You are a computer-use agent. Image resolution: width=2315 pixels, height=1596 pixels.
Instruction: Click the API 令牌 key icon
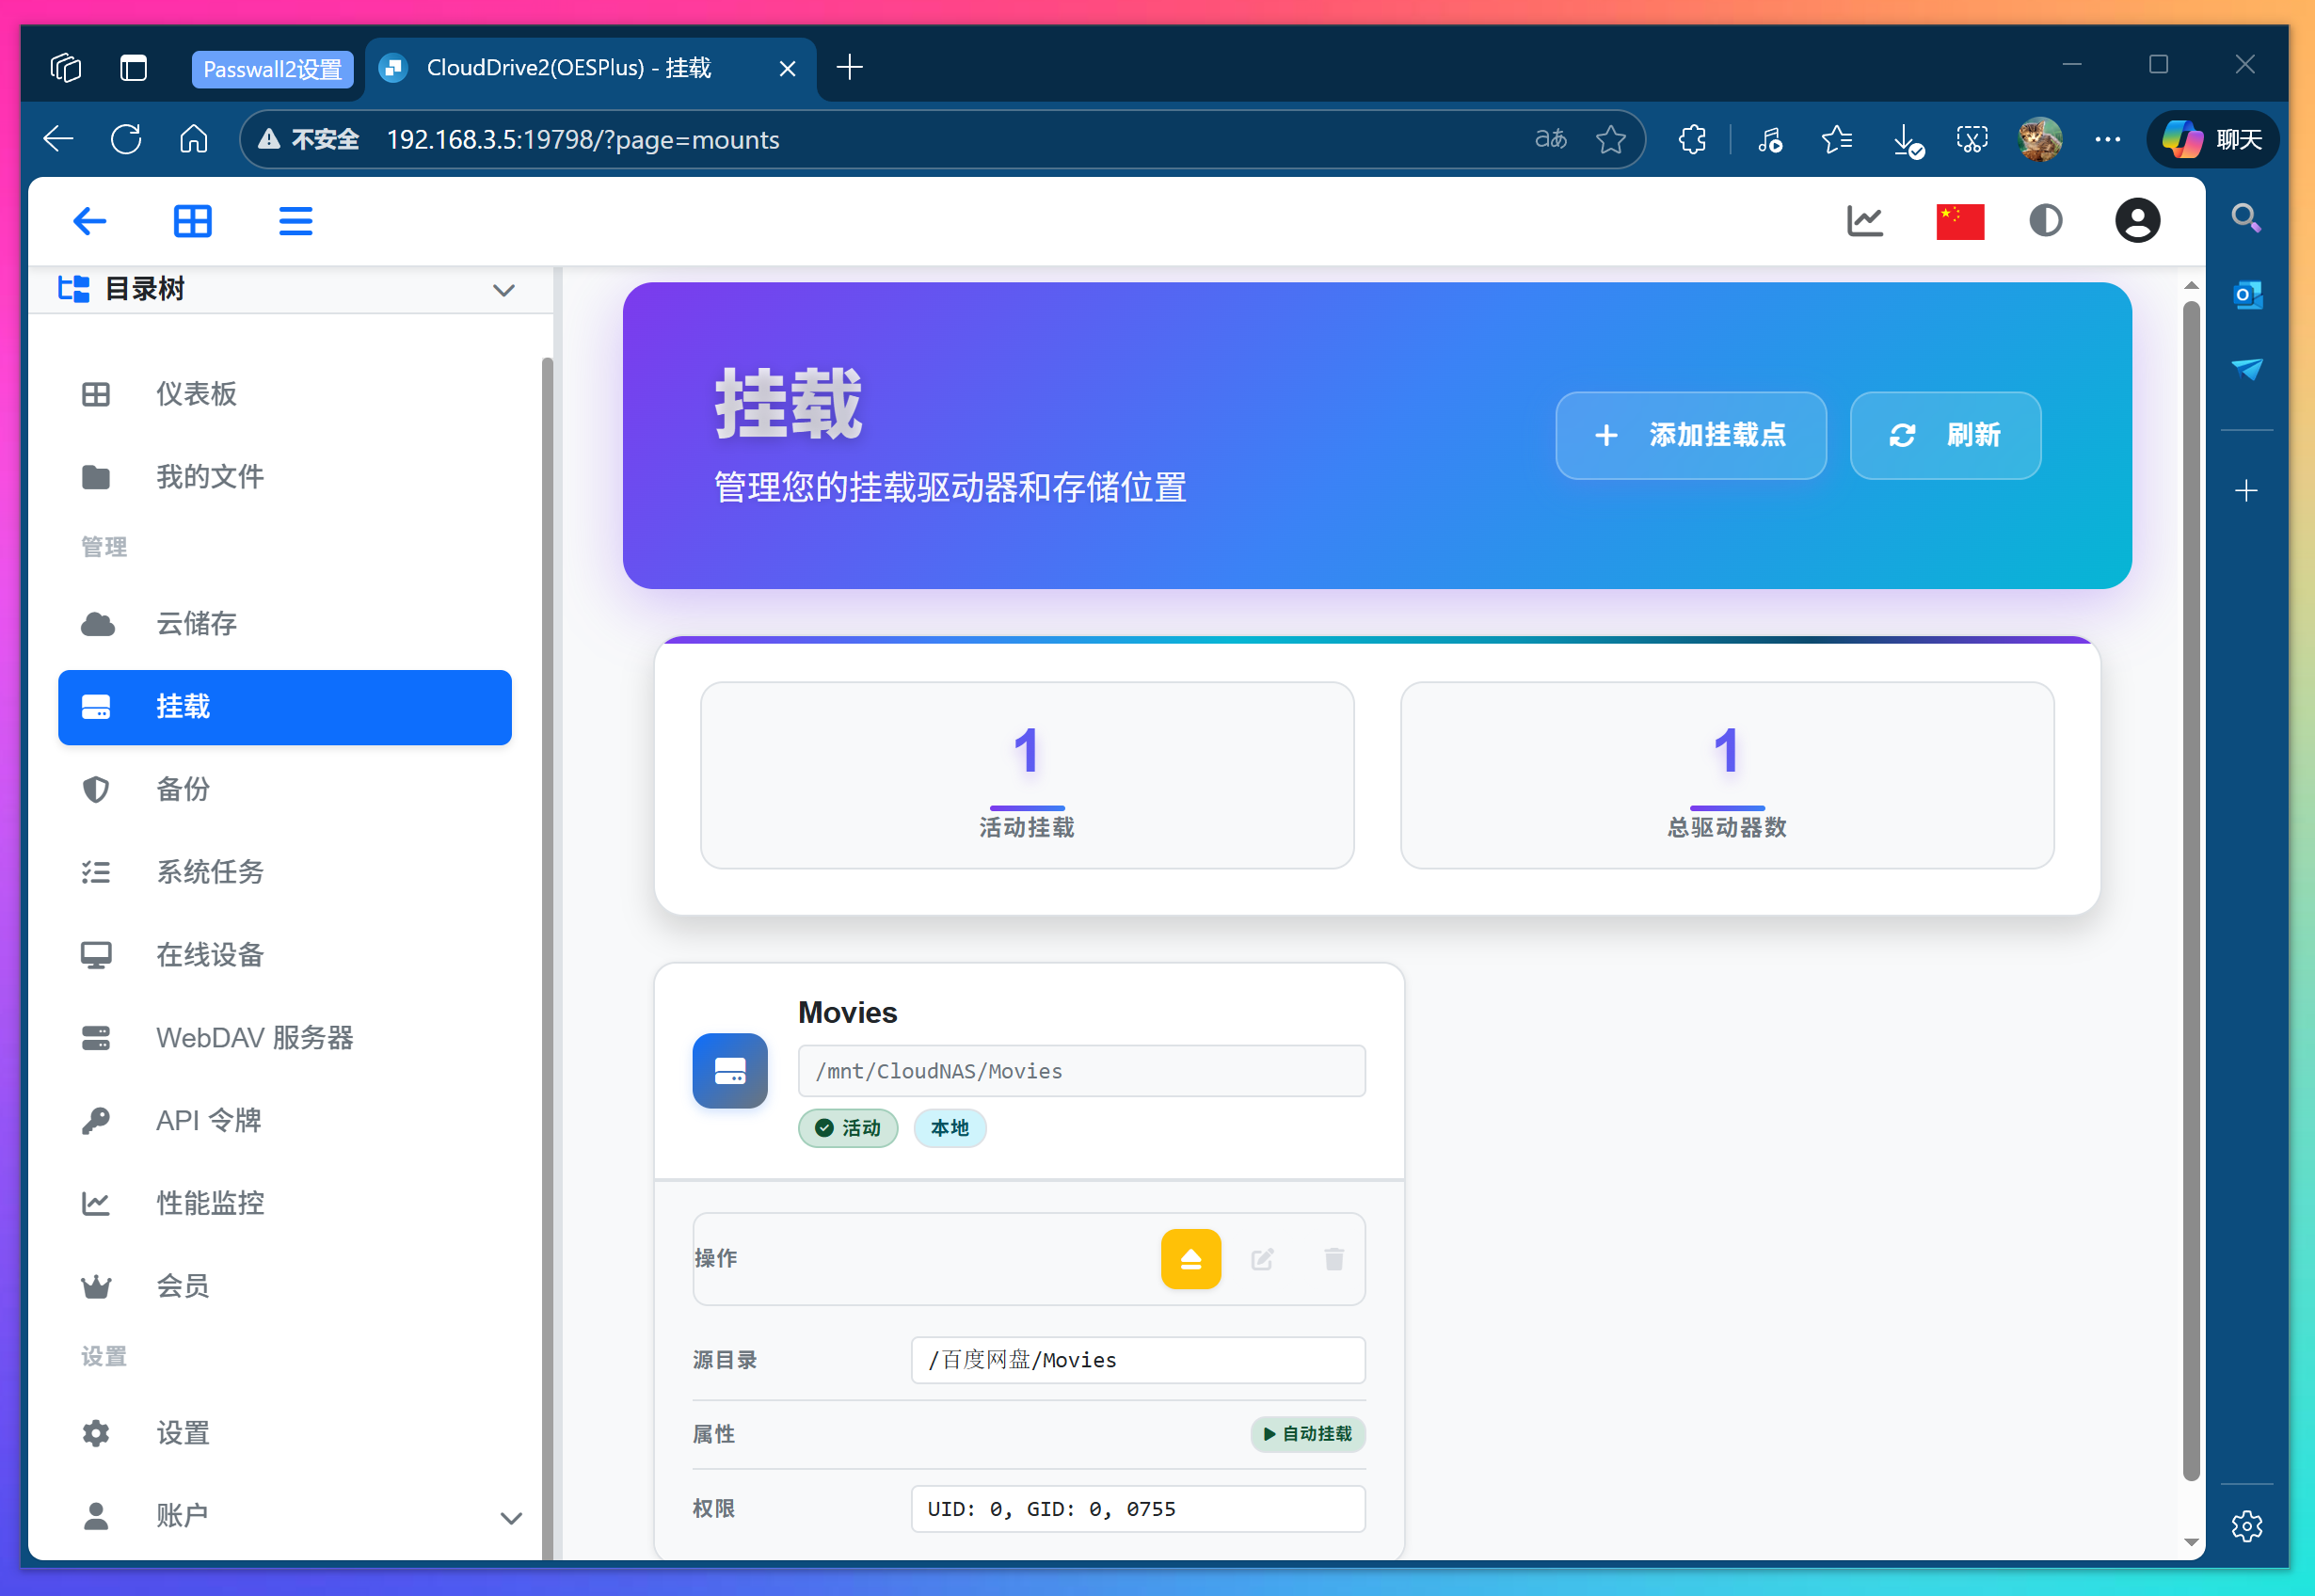click(x=96, y=1120)
